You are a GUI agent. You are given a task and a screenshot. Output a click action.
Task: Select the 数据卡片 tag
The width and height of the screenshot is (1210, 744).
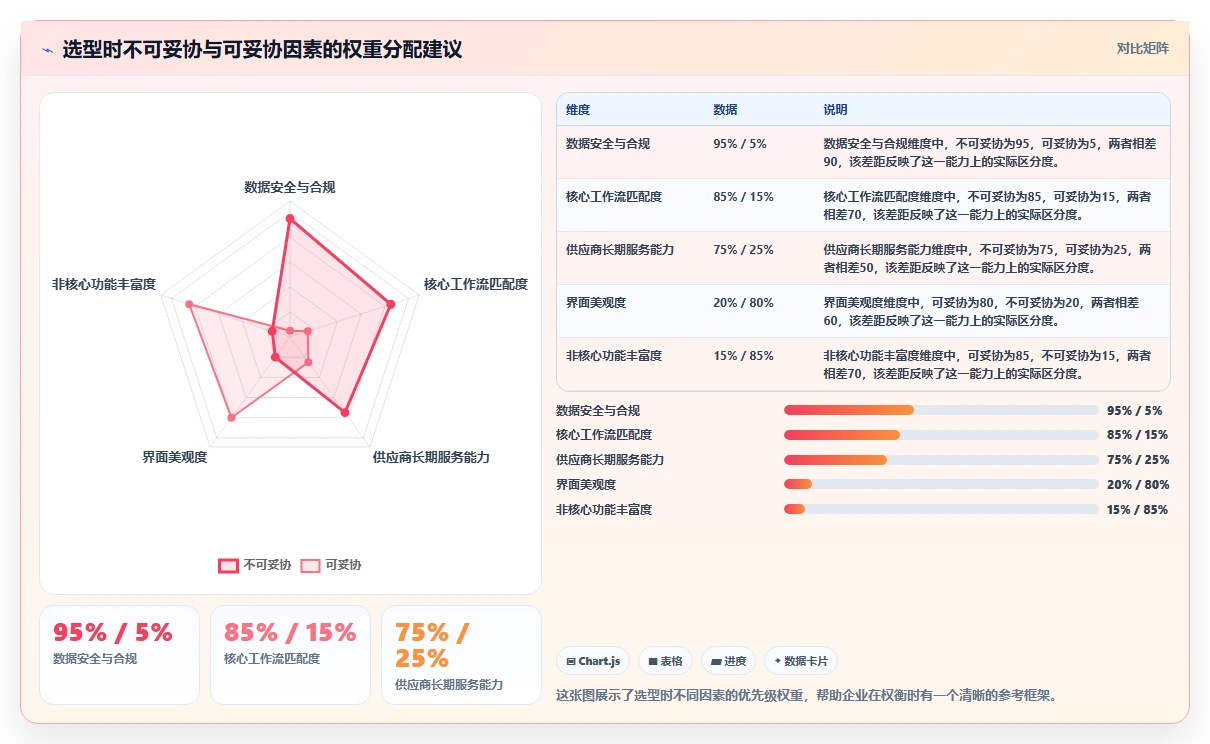[801, 661]
